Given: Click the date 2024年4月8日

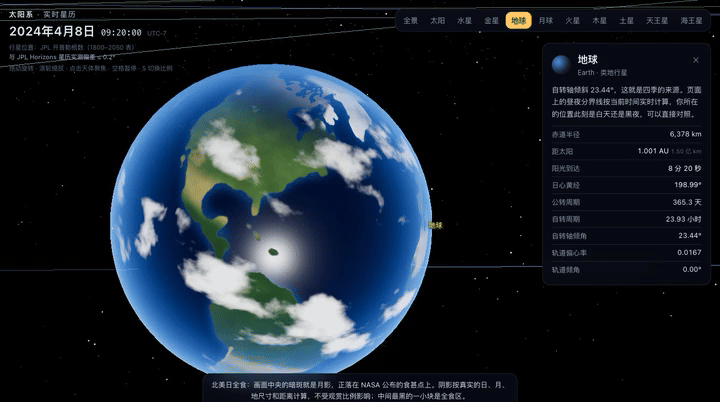Looking at the screenshot, I should 51,31.
